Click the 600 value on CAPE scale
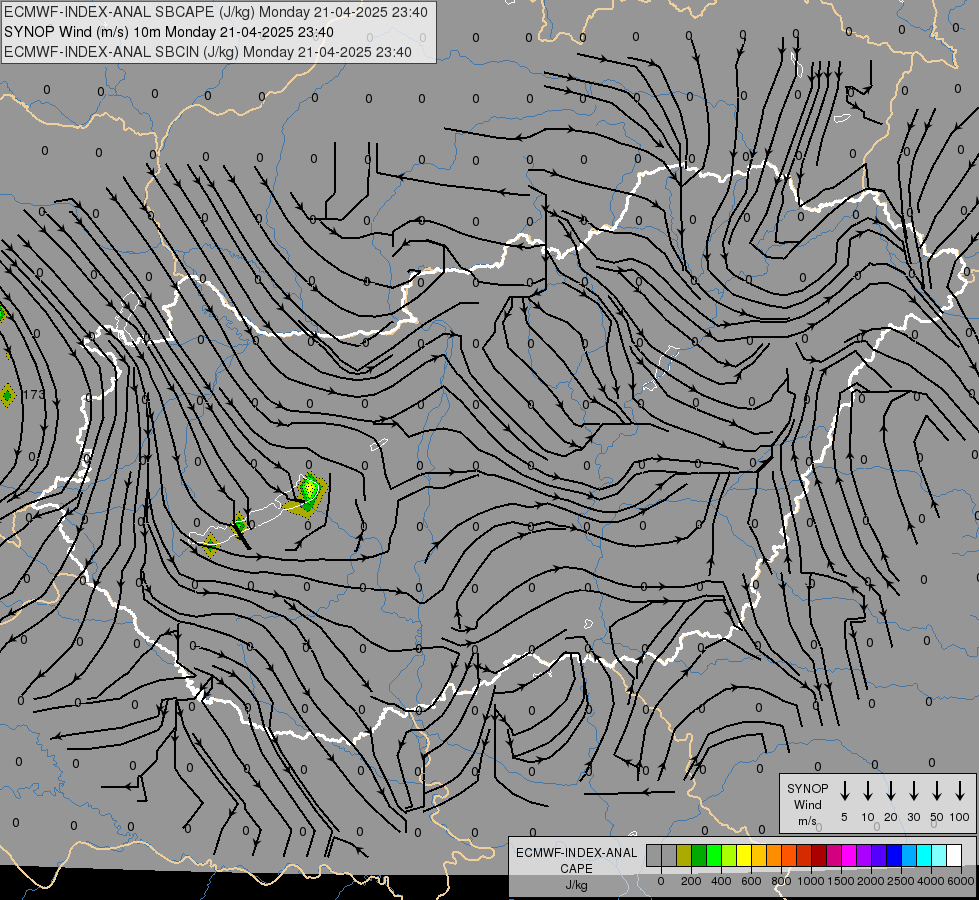 coord(751,881)
